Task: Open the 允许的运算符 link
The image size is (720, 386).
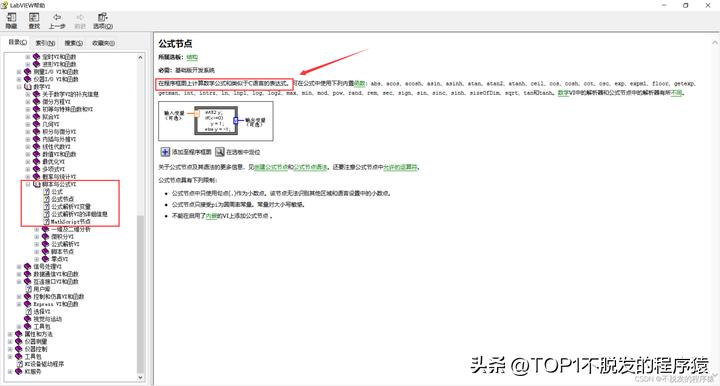Action: pyautogui.click(x=400, y=167)
